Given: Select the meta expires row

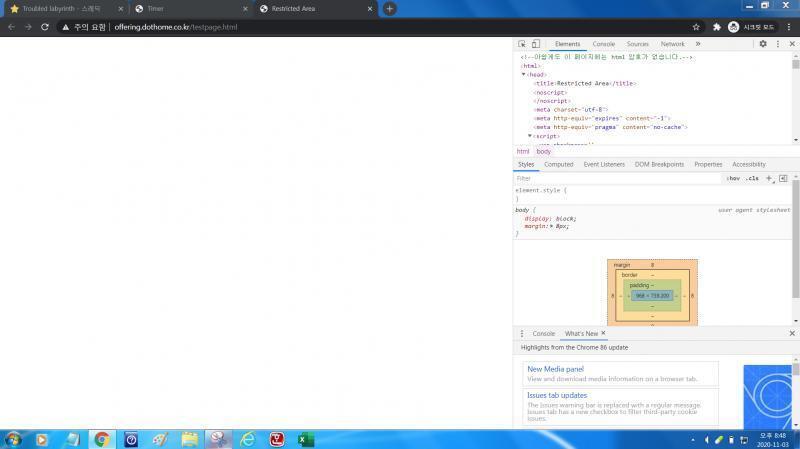Looking at the screenshot, I should [x=602, y=118].
